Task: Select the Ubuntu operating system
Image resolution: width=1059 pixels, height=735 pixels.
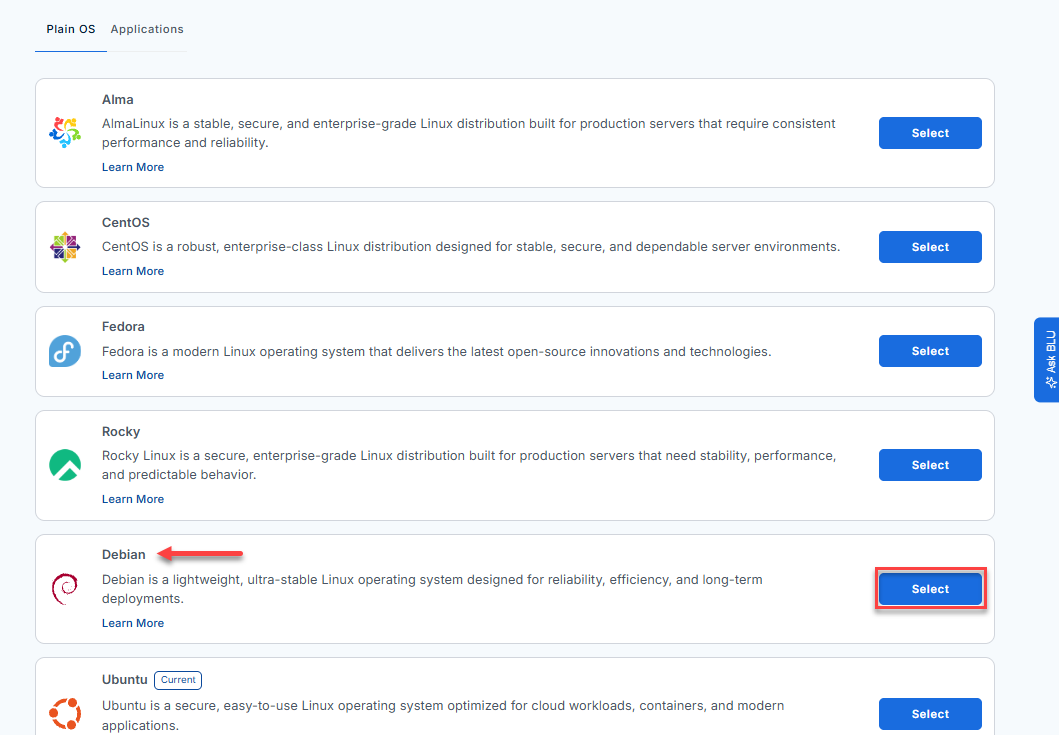Action: point(930,714)
